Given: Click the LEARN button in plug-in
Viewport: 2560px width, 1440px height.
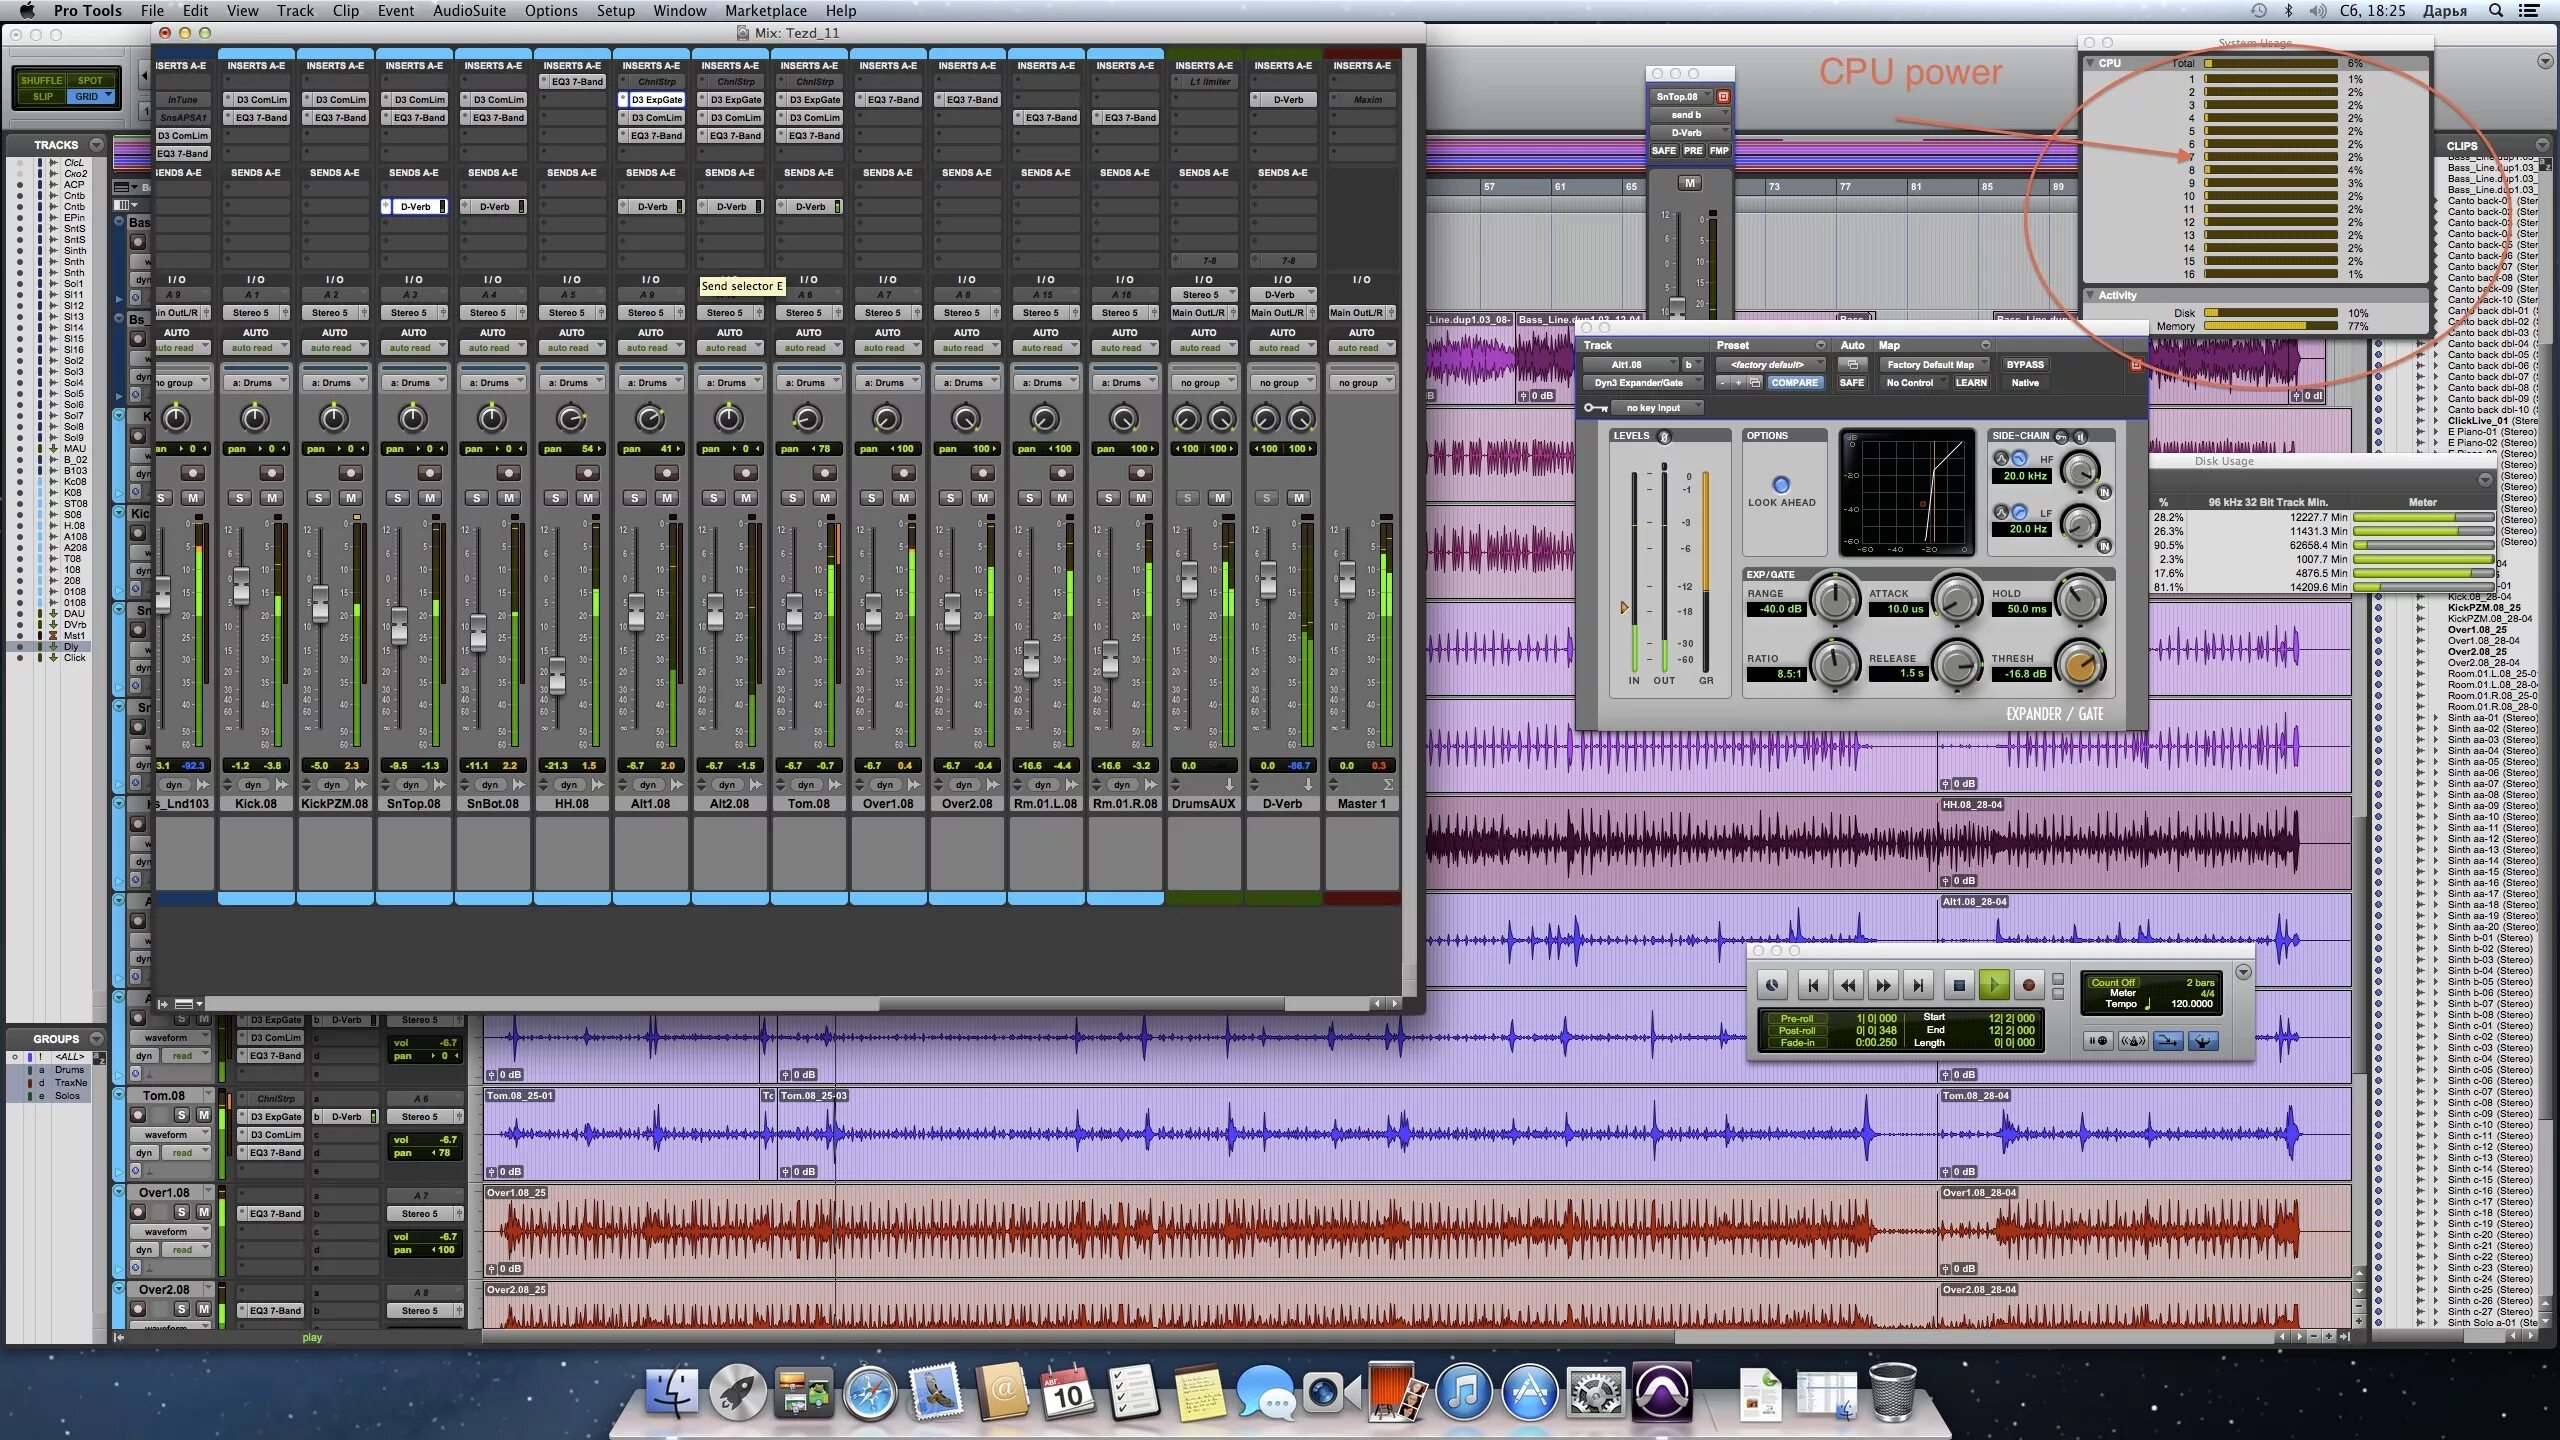Looking at the screenshot, I should (x=1971, y=383).
